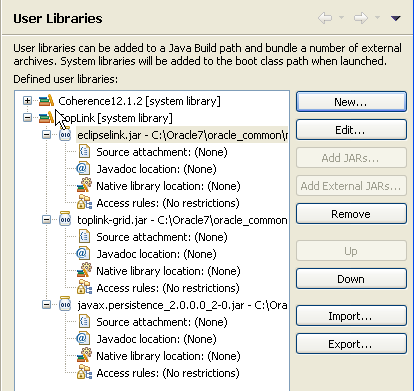This screenshot has width=414, height=391.
Task: Click the javax.persistence jar icon
Action: tap(65, 305)
